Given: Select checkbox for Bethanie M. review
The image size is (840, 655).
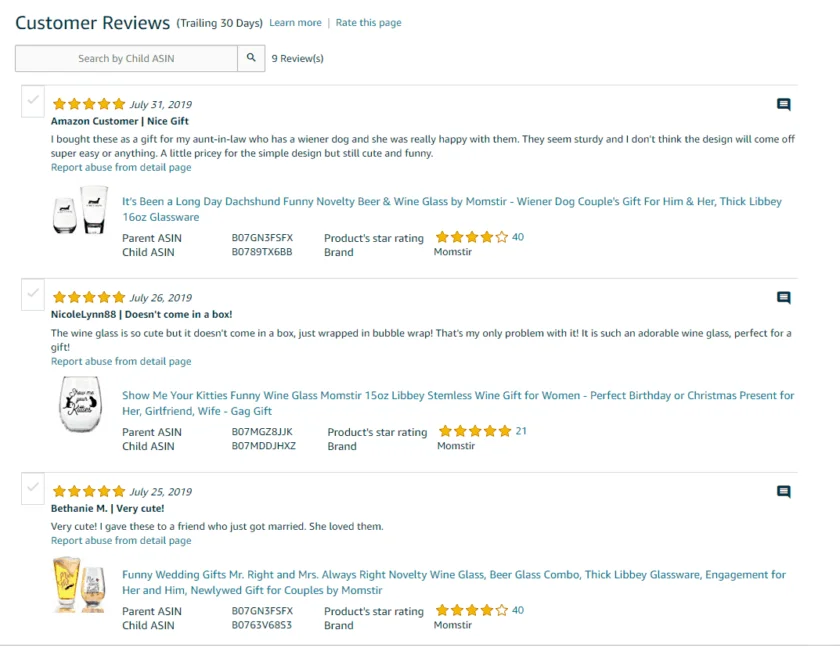Looking at the screenshot, I should point(33,489).
